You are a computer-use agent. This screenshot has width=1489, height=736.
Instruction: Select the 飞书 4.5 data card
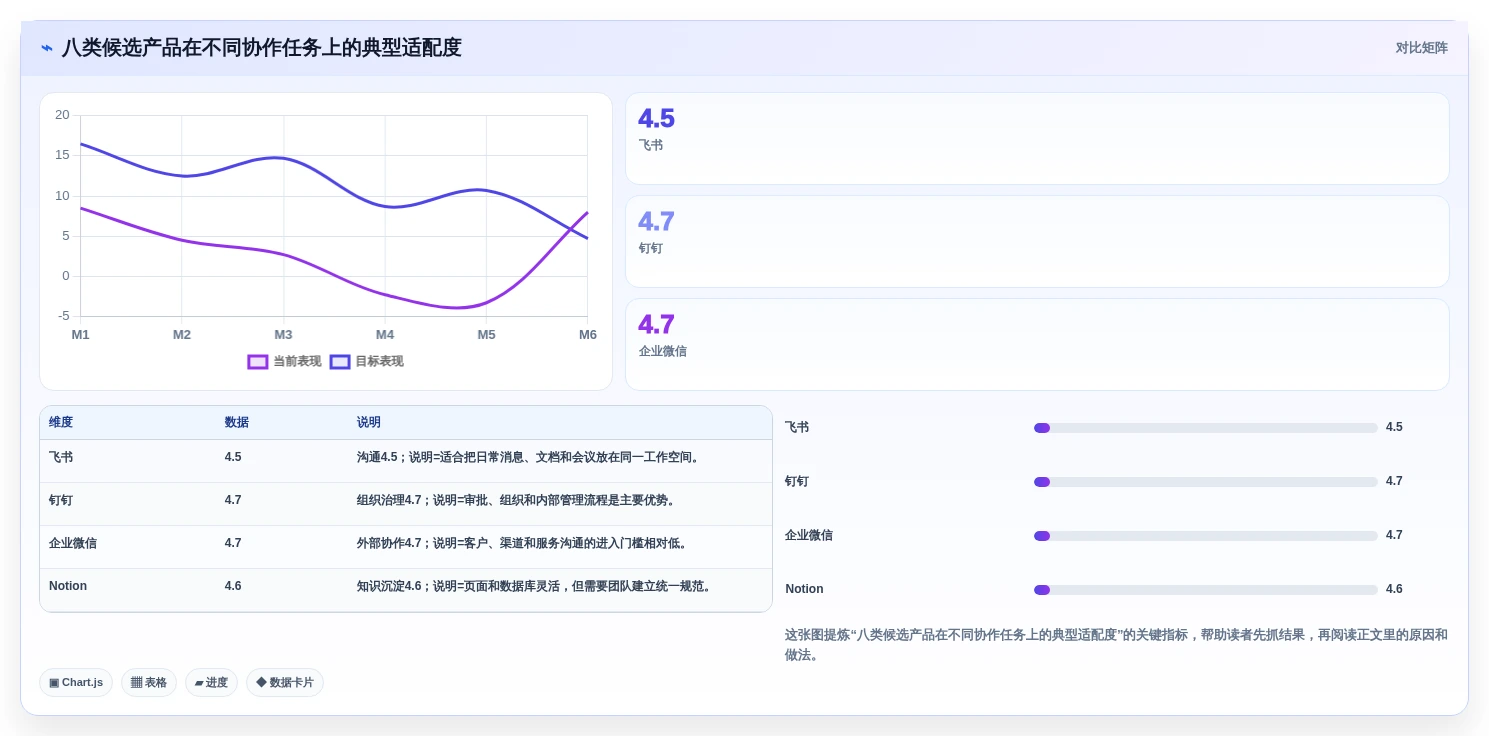coord(1037,139)
